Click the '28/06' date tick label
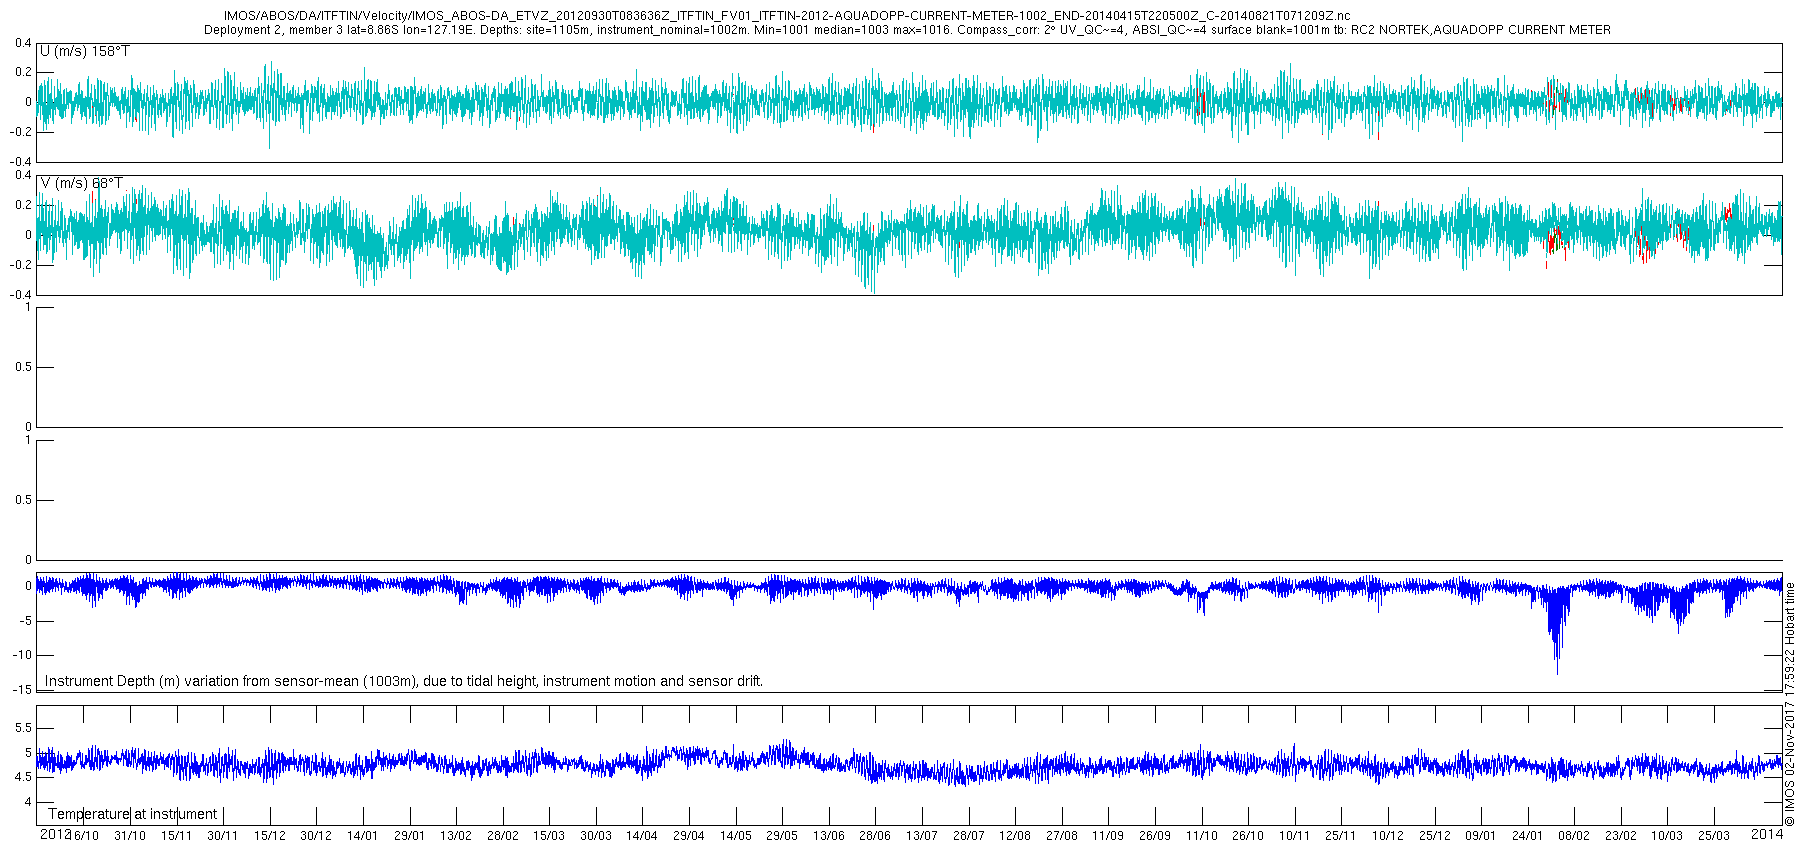The image size is (1800, 850). (874, 836)
